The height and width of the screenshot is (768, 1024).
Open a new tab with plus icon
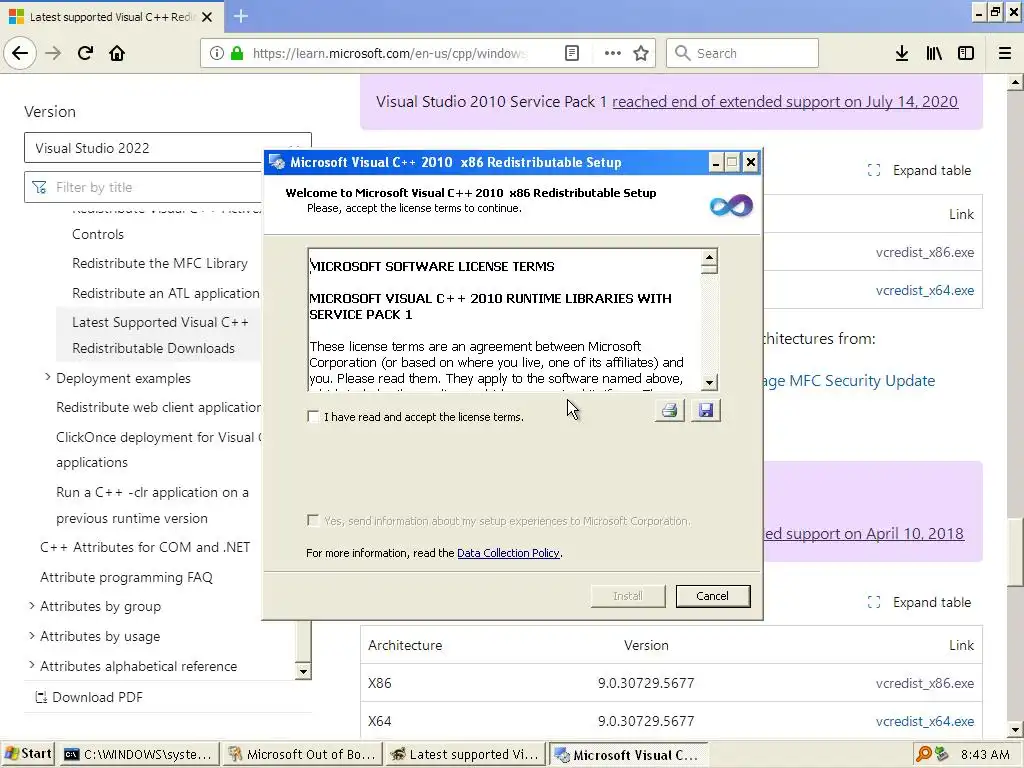point(240,16)
